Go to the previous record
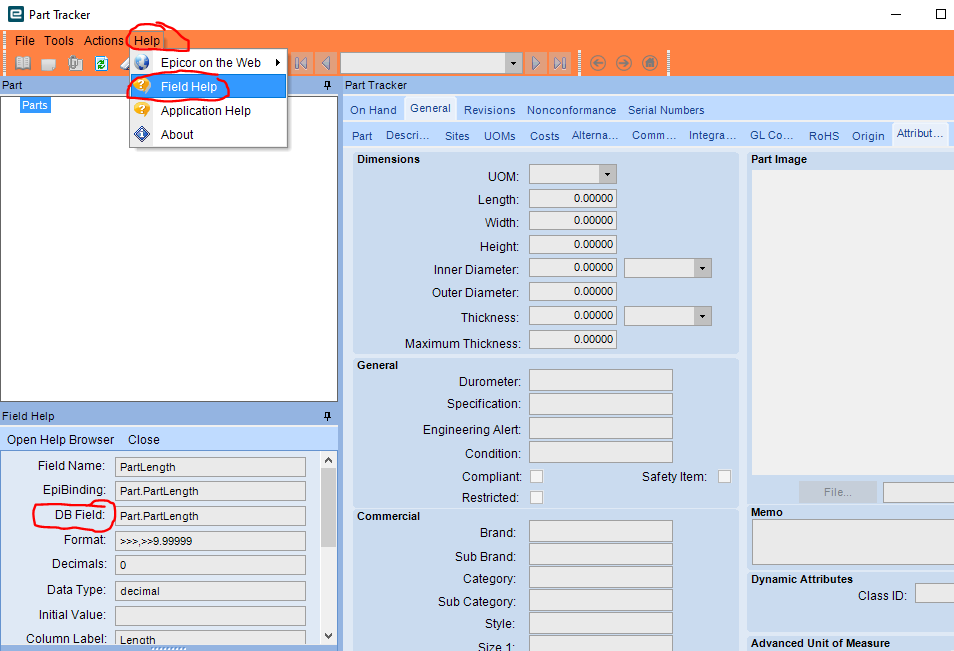The image size is (954, 651). 326,63
